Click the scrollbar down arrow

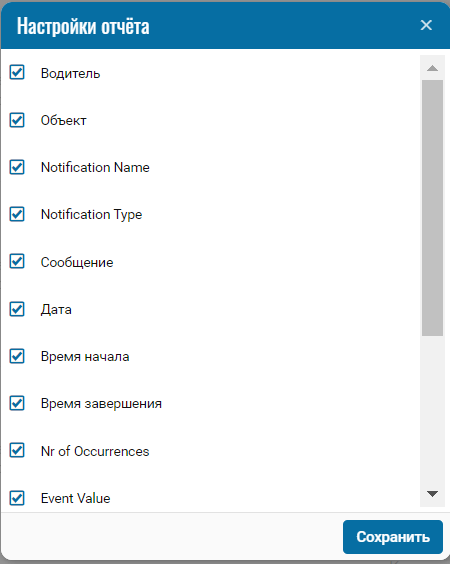pyautogui.click(x=432, y=494)
